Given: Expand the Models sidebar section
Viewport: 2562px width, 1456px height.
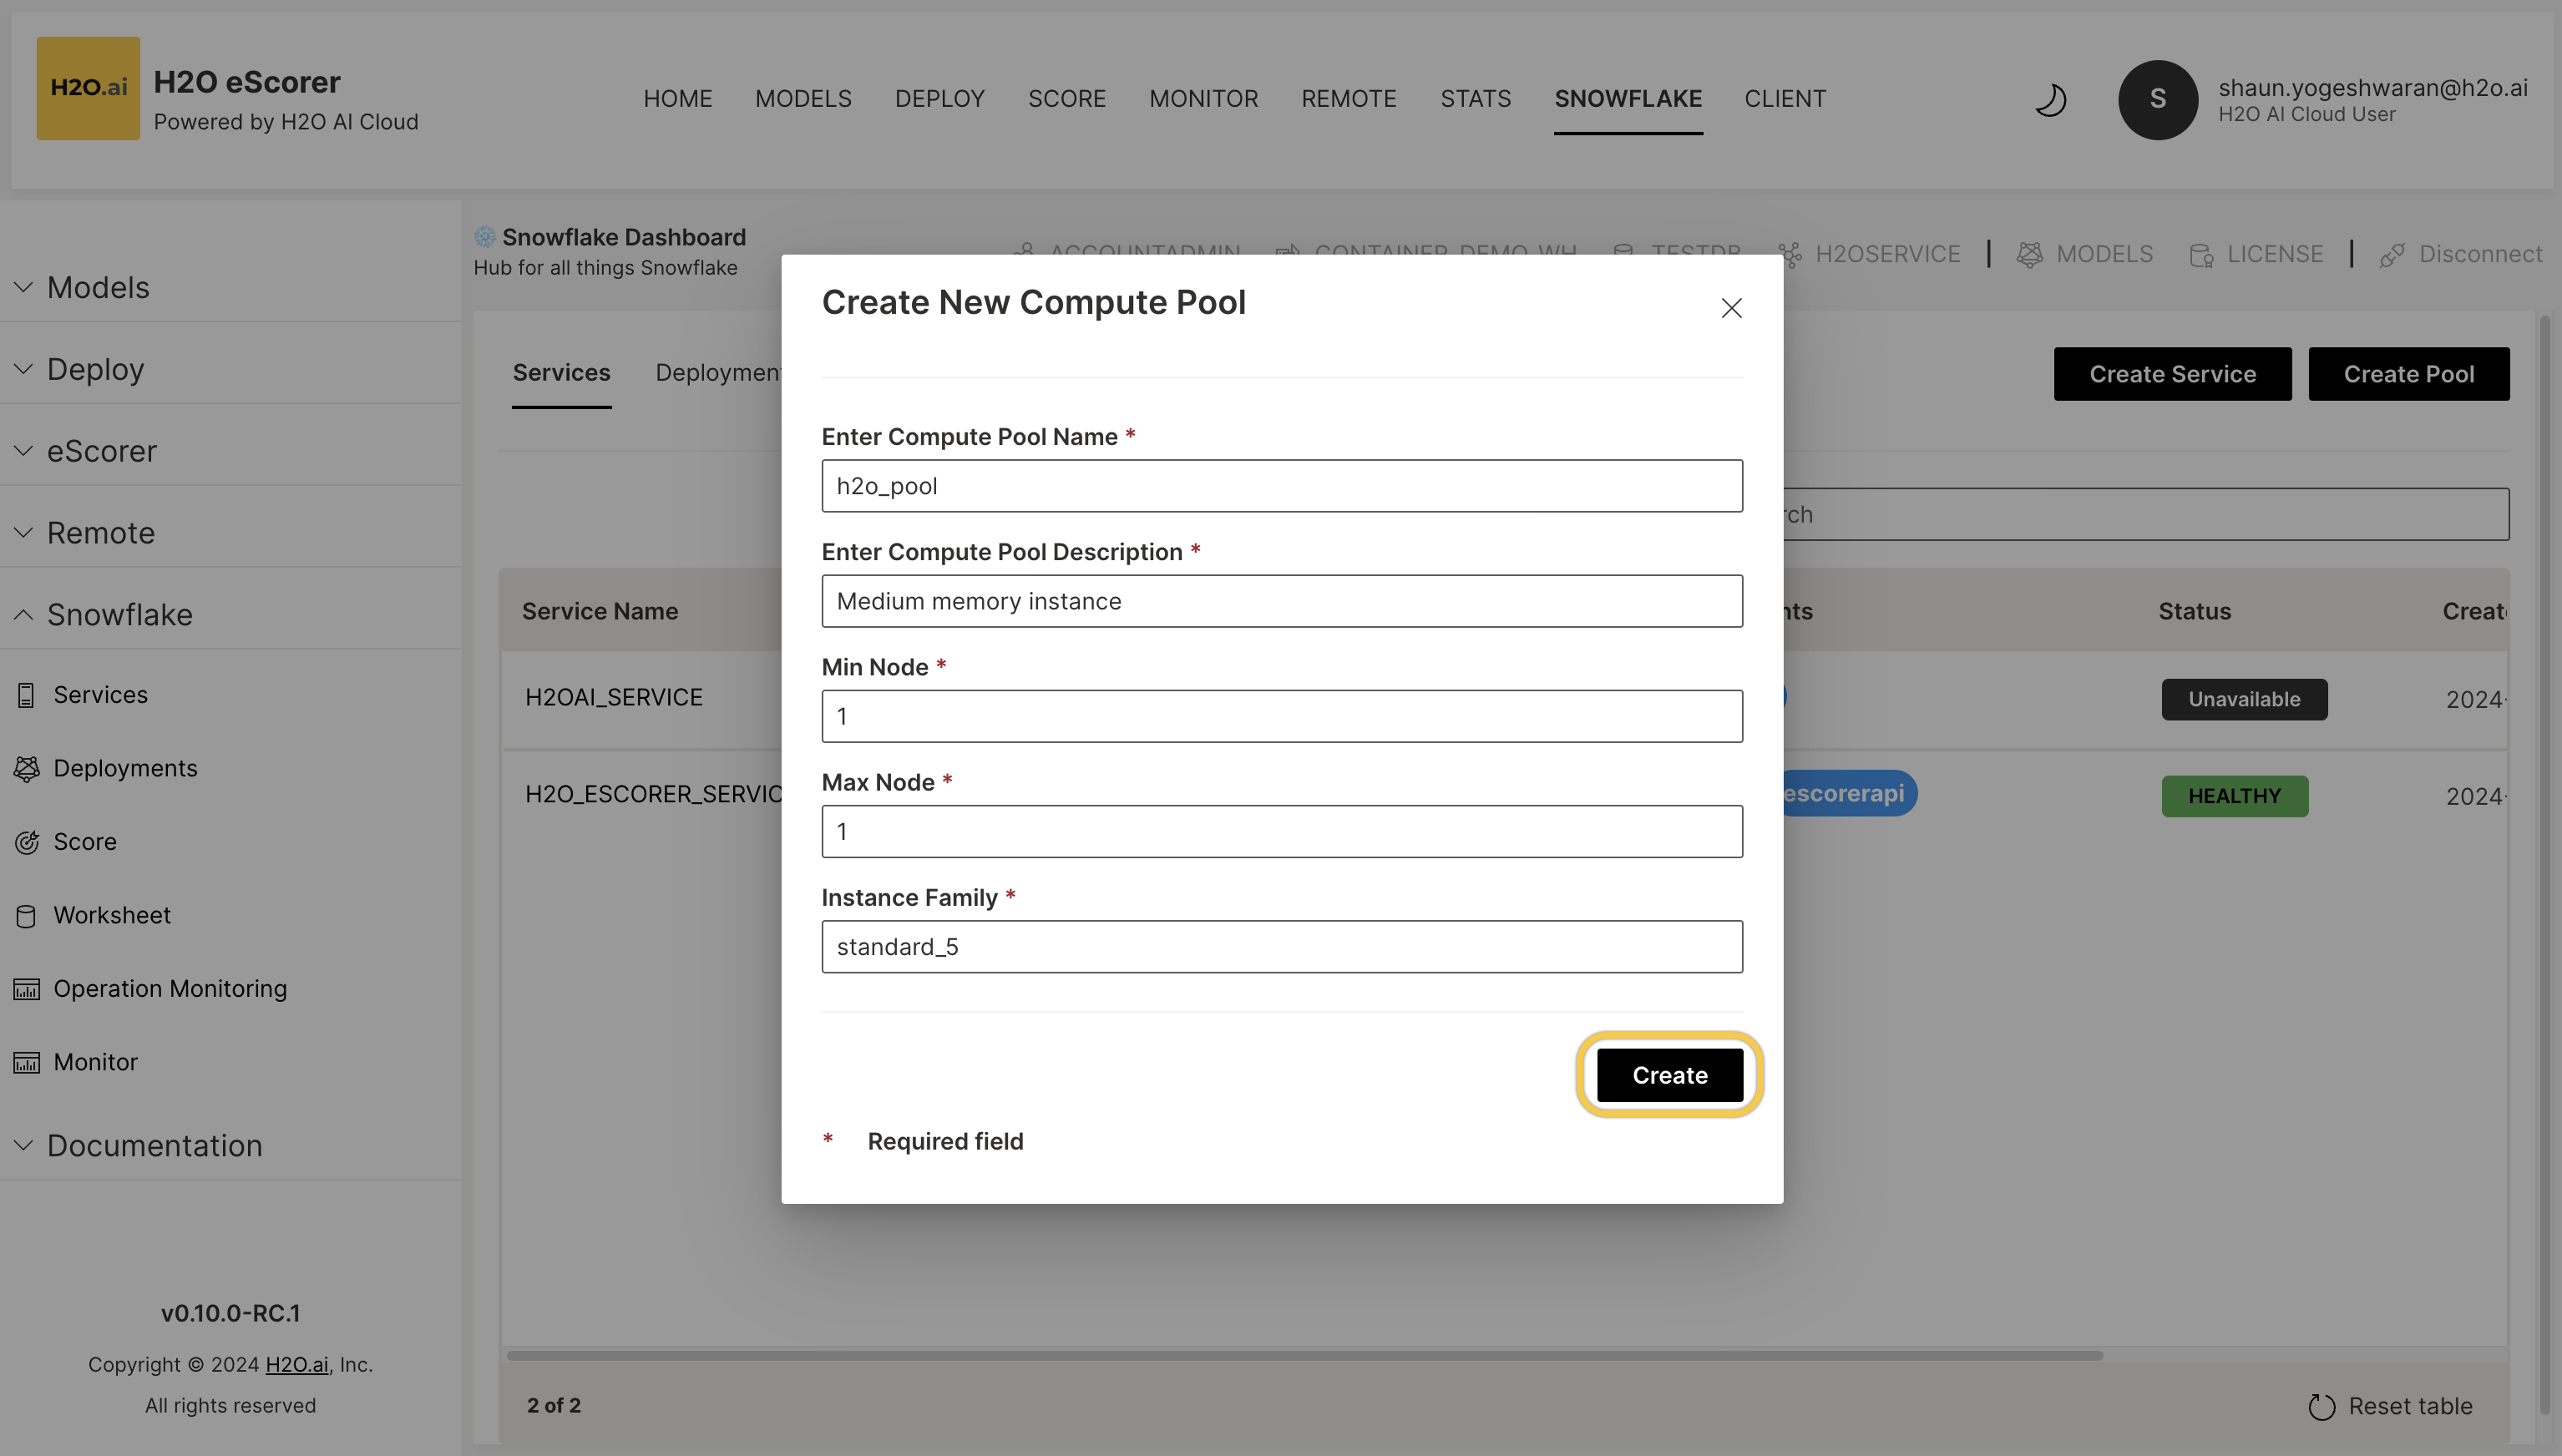Looking at the screenshot, I should pyautogui.click(x=98, y=287).
